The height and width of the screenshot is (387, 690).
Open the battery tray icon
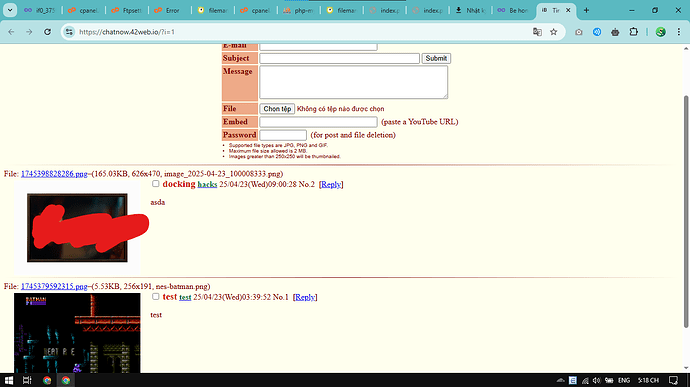point(609,380)
